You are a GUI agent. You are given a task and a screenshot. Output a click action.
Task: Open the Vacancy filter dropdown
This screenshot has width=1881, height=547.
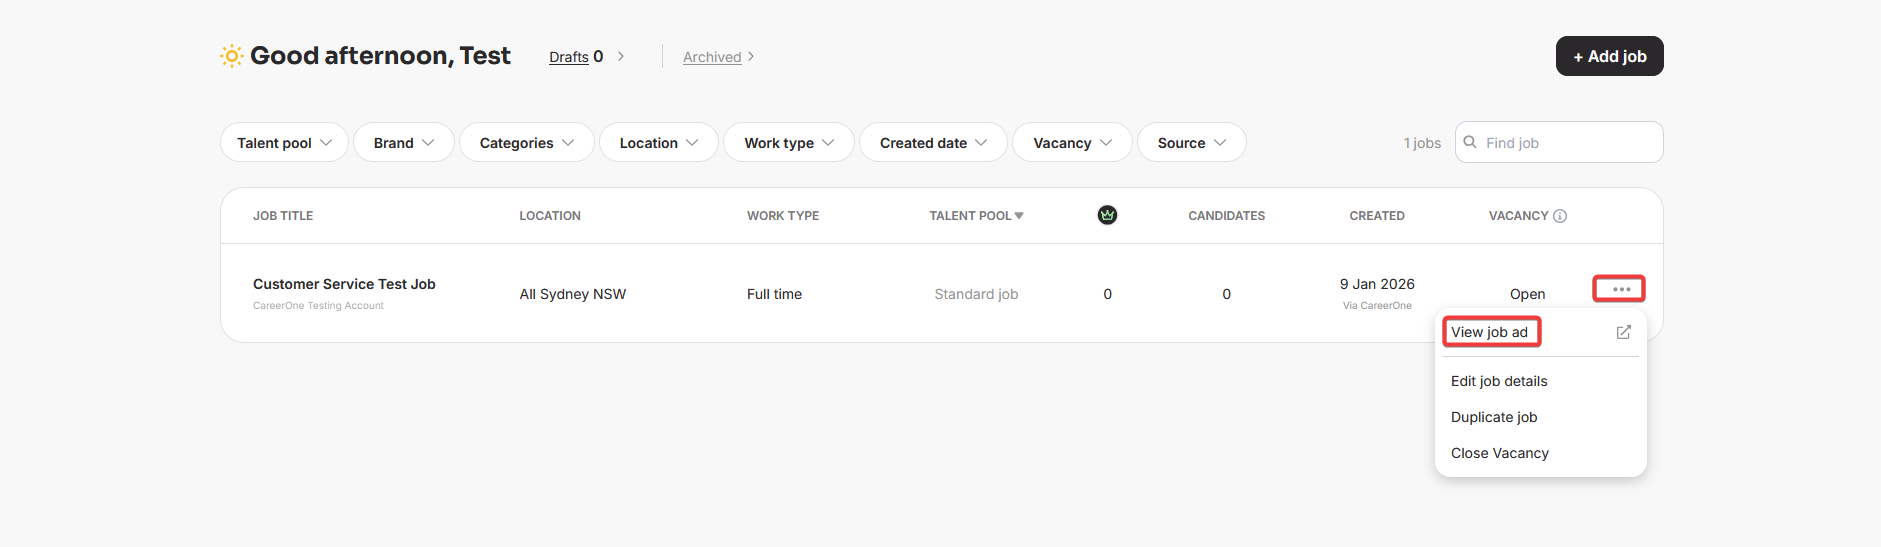pos(1072,142)
